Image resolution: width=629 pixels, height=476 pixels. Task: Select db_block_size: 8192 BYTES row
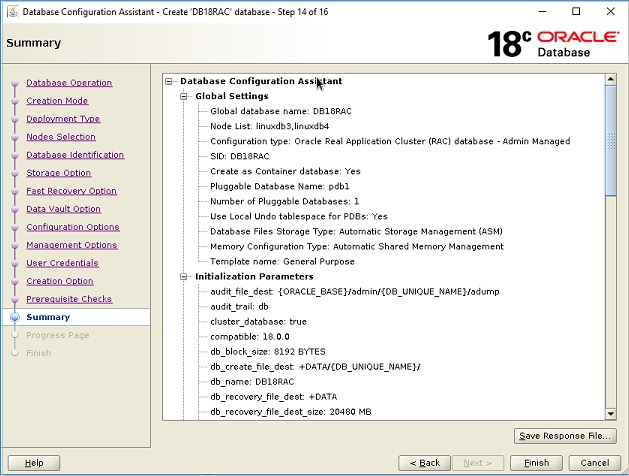[268, 352]
